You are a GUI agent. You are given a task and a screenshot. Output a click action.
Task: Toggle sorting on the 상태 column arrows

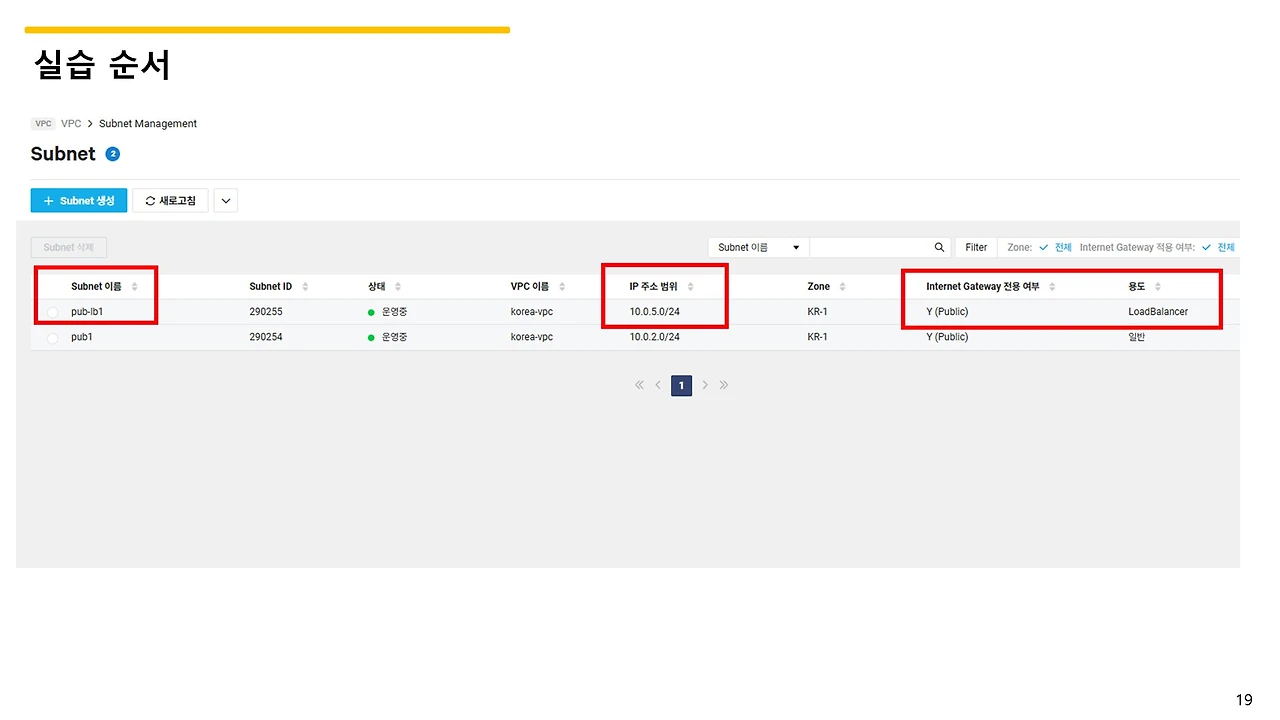398,287
